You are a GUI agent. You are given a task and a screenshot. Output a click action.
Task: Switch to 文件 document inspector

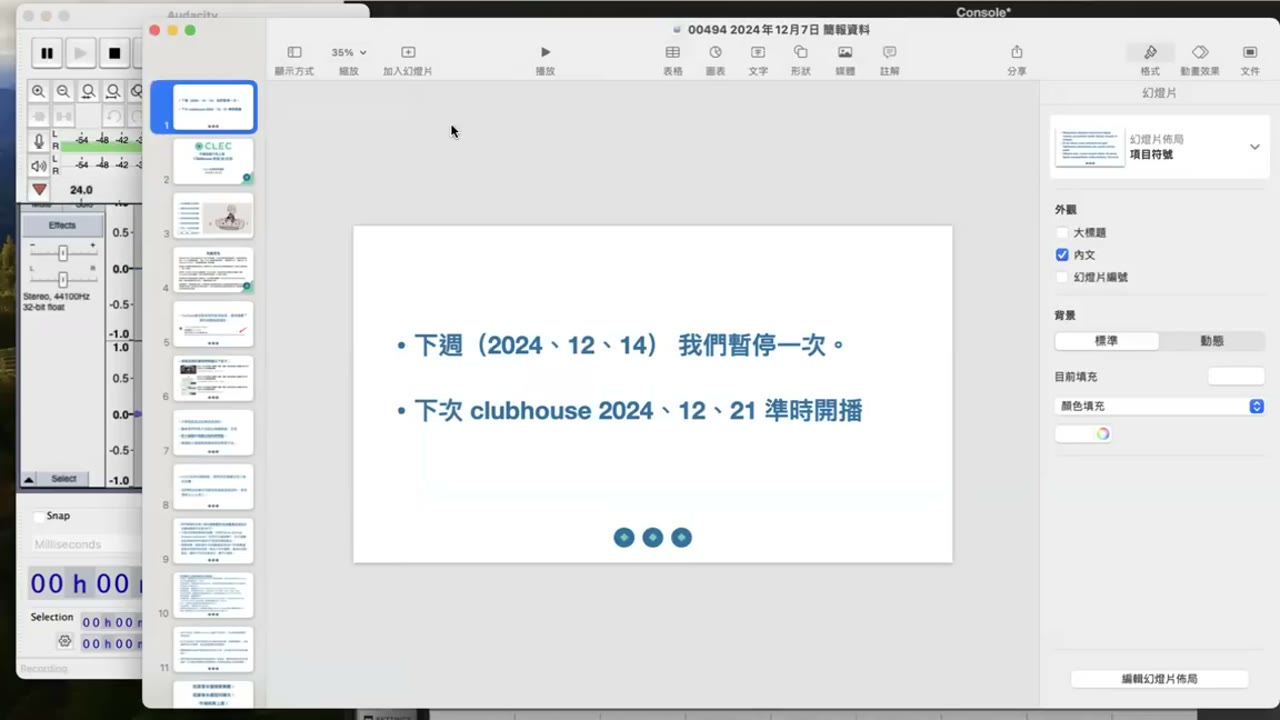click(1250, 52)
